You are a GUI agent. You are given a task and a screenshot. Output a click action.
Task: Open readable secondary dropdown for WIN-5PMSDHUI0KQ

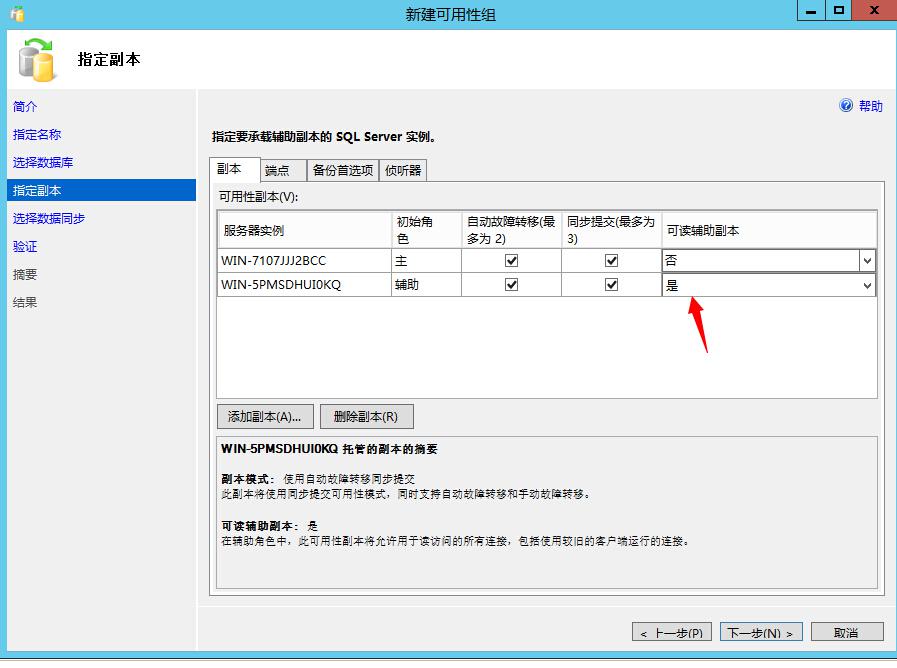pos(867,285)
